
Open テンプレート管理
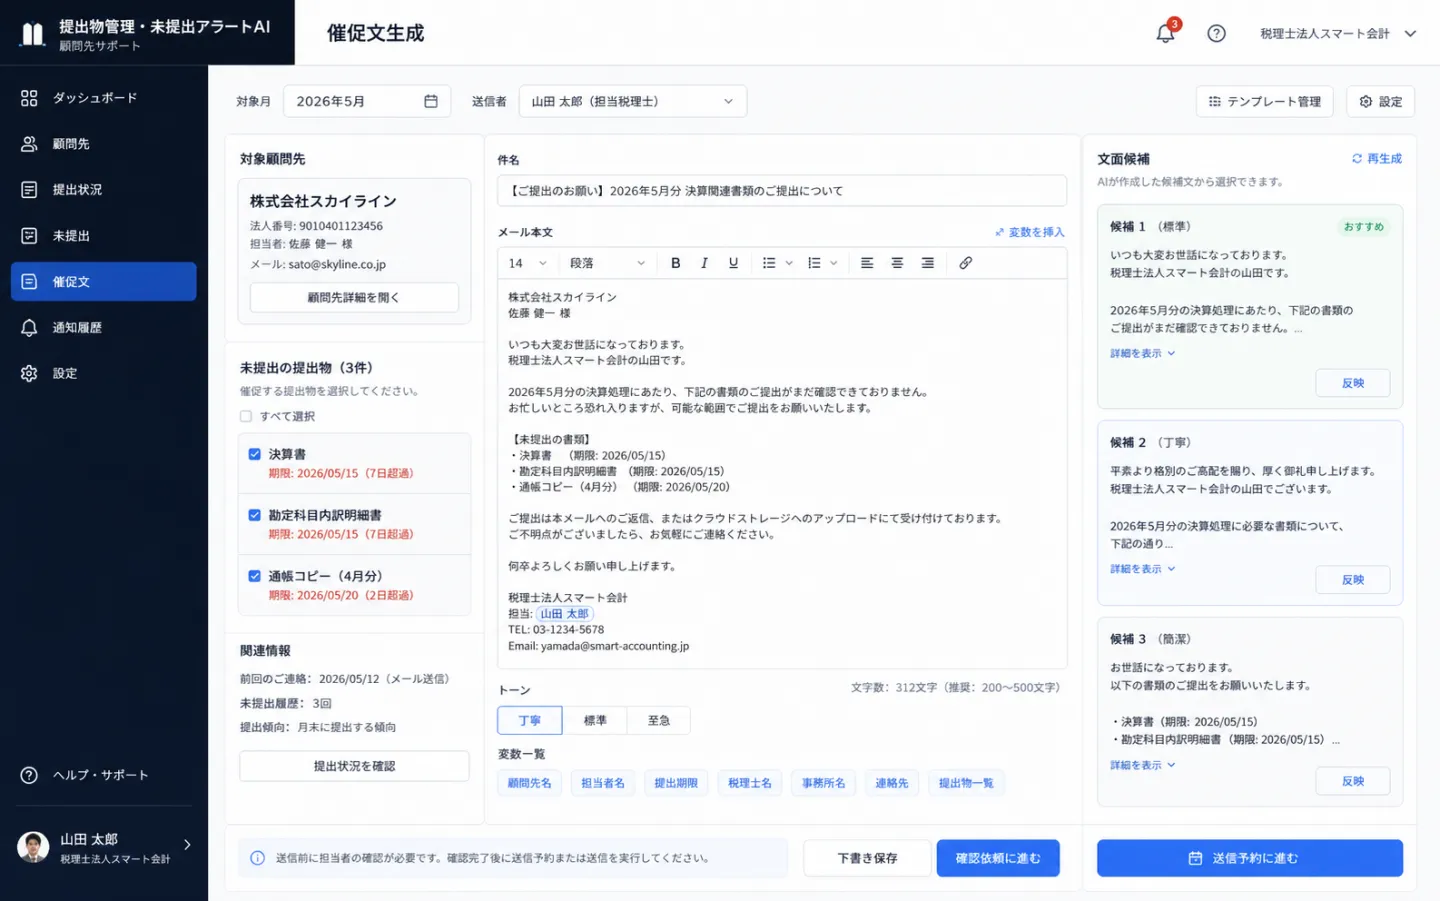click(x=1265, y=101)
